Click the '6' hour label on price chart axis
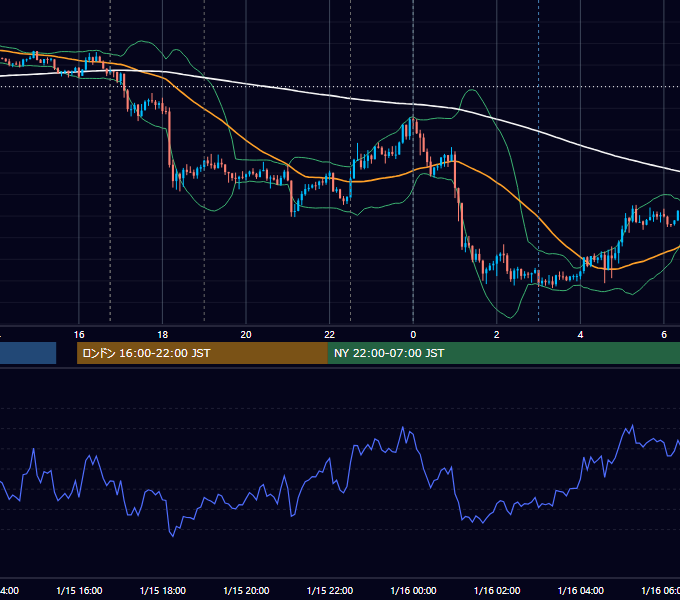This screenshot has width=680, height=600. pos(664,335)
